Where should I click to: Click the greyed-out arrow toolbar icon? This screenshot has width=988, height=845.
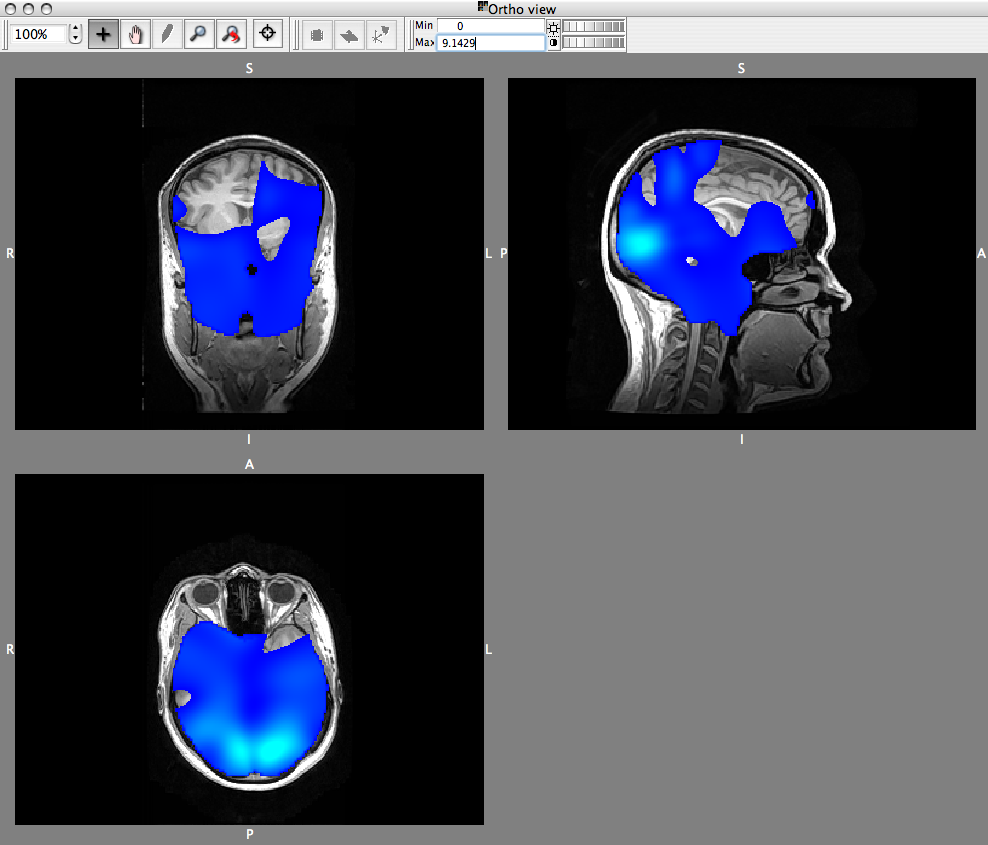tap(349, 34)
